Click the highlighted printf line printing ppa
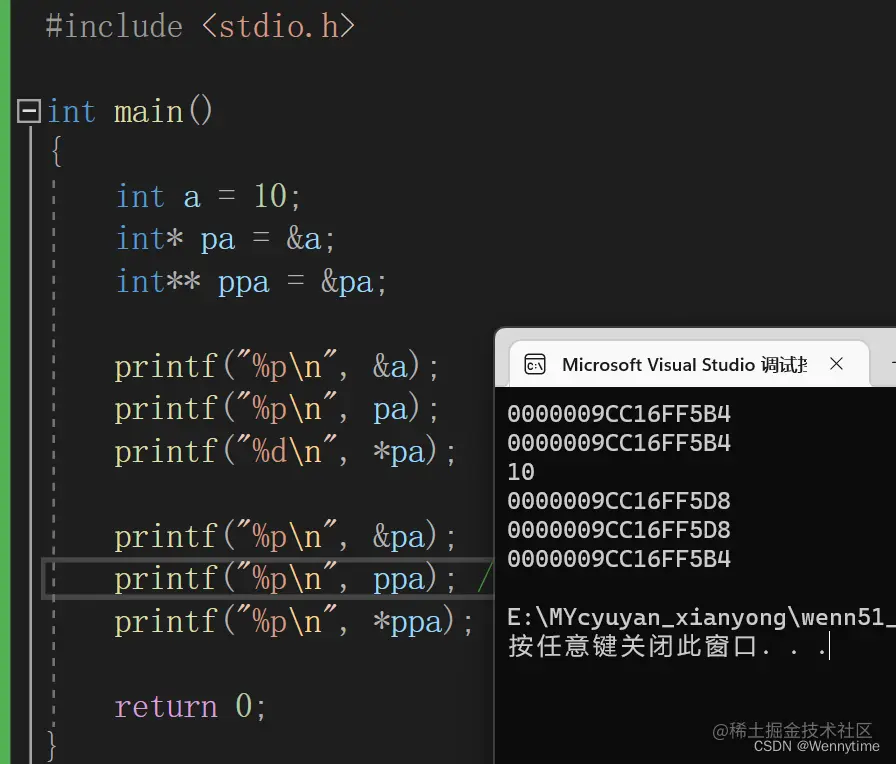Viewport: 896px width, 764px height. coord(285,579)
